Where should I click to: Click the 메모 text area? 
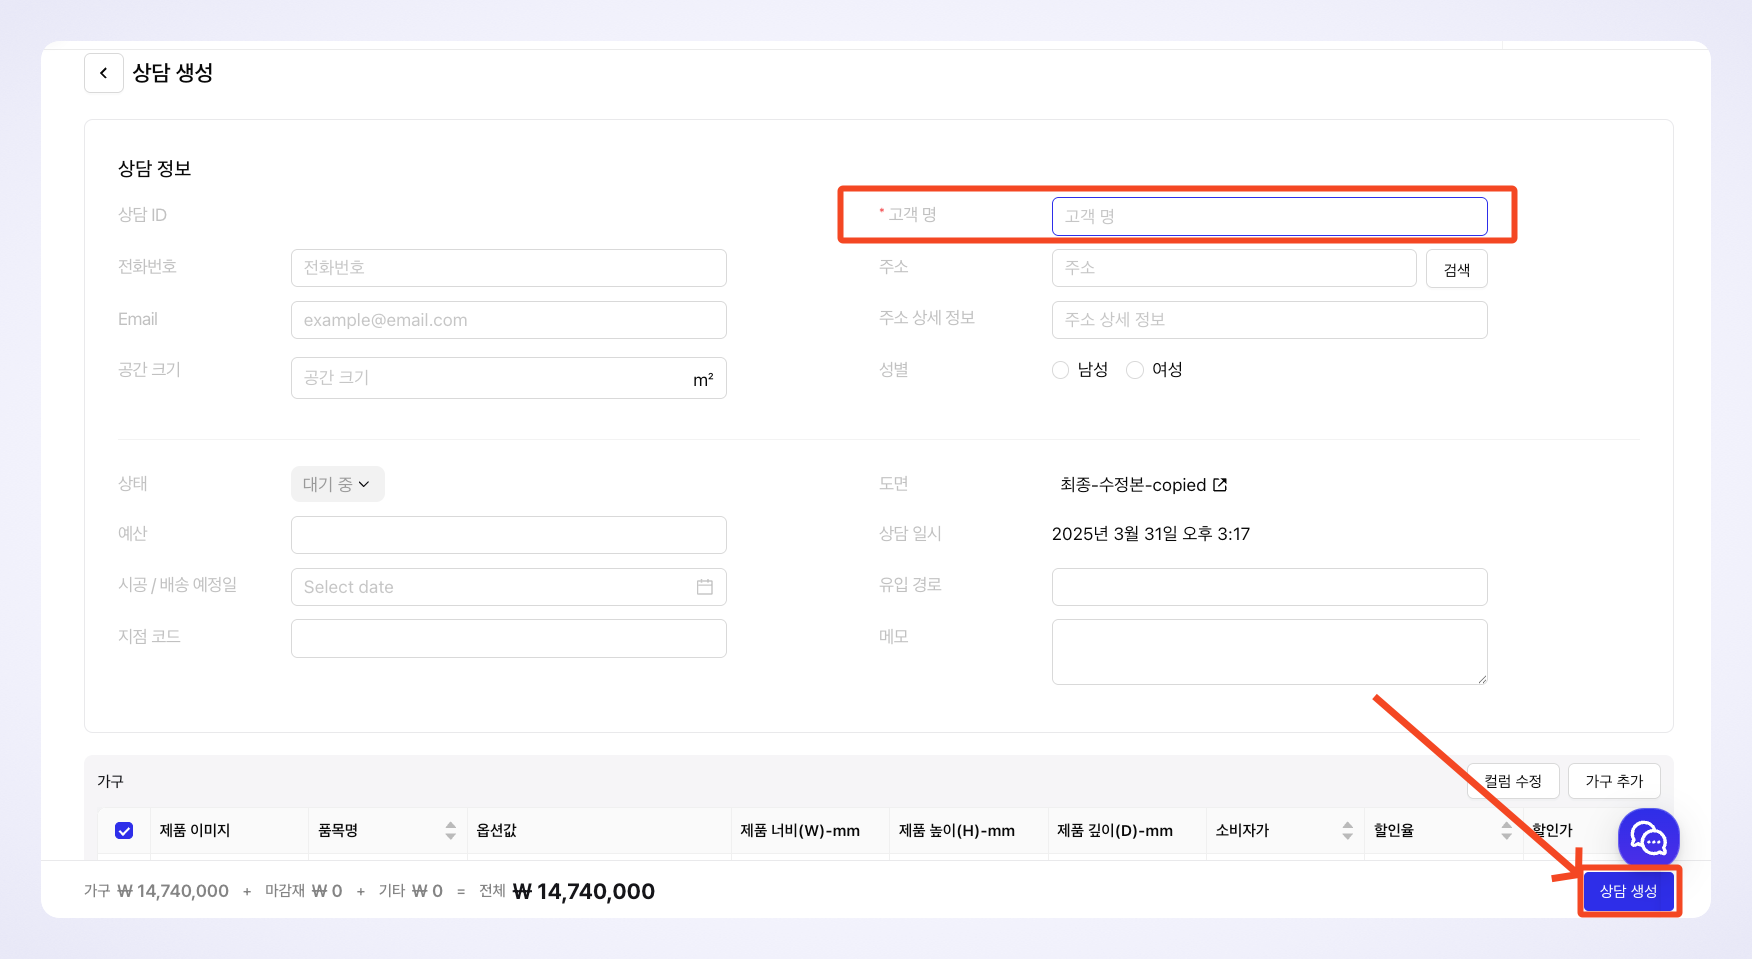pos(1269,651)
